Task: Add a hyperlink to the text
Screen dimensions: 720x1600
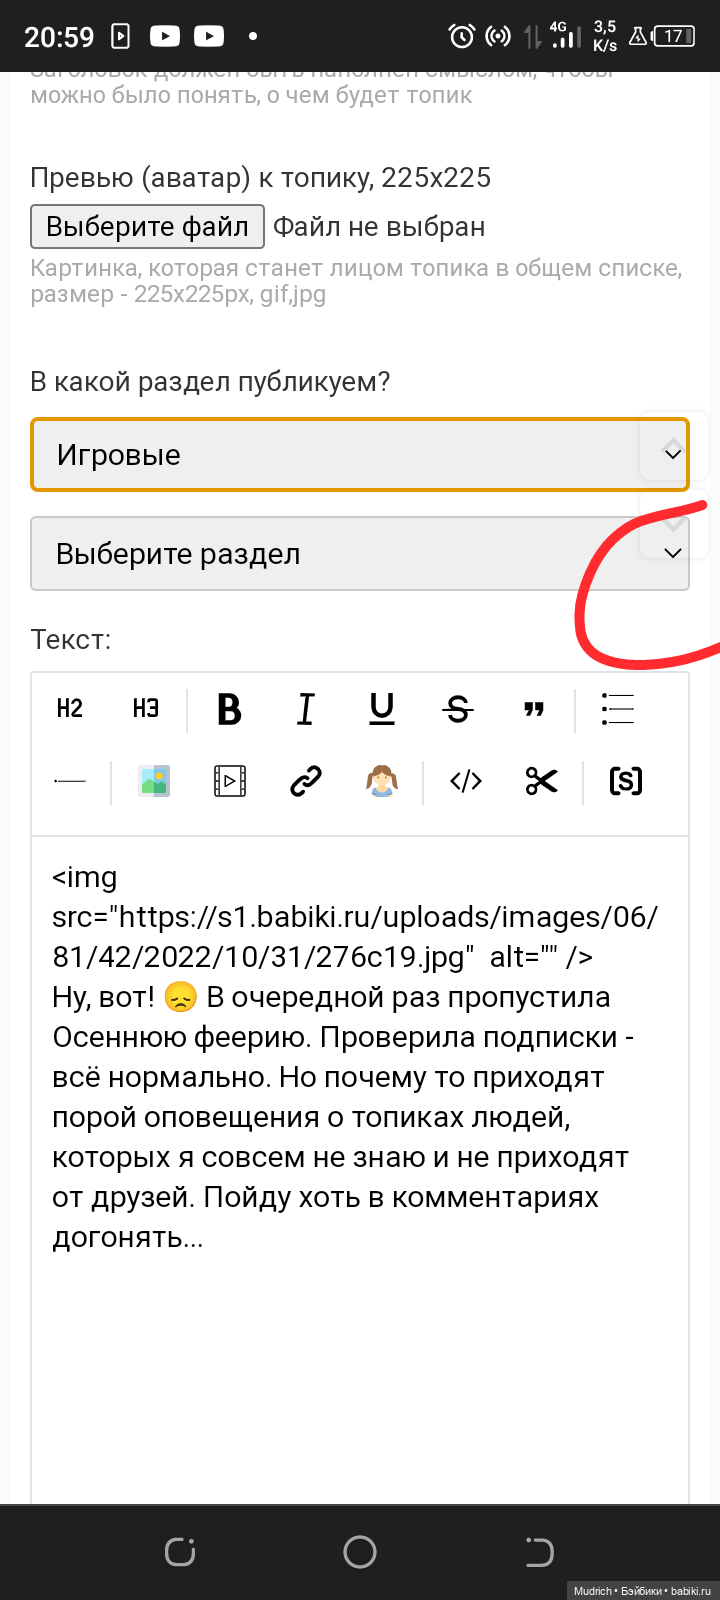Action: point(306,781)
